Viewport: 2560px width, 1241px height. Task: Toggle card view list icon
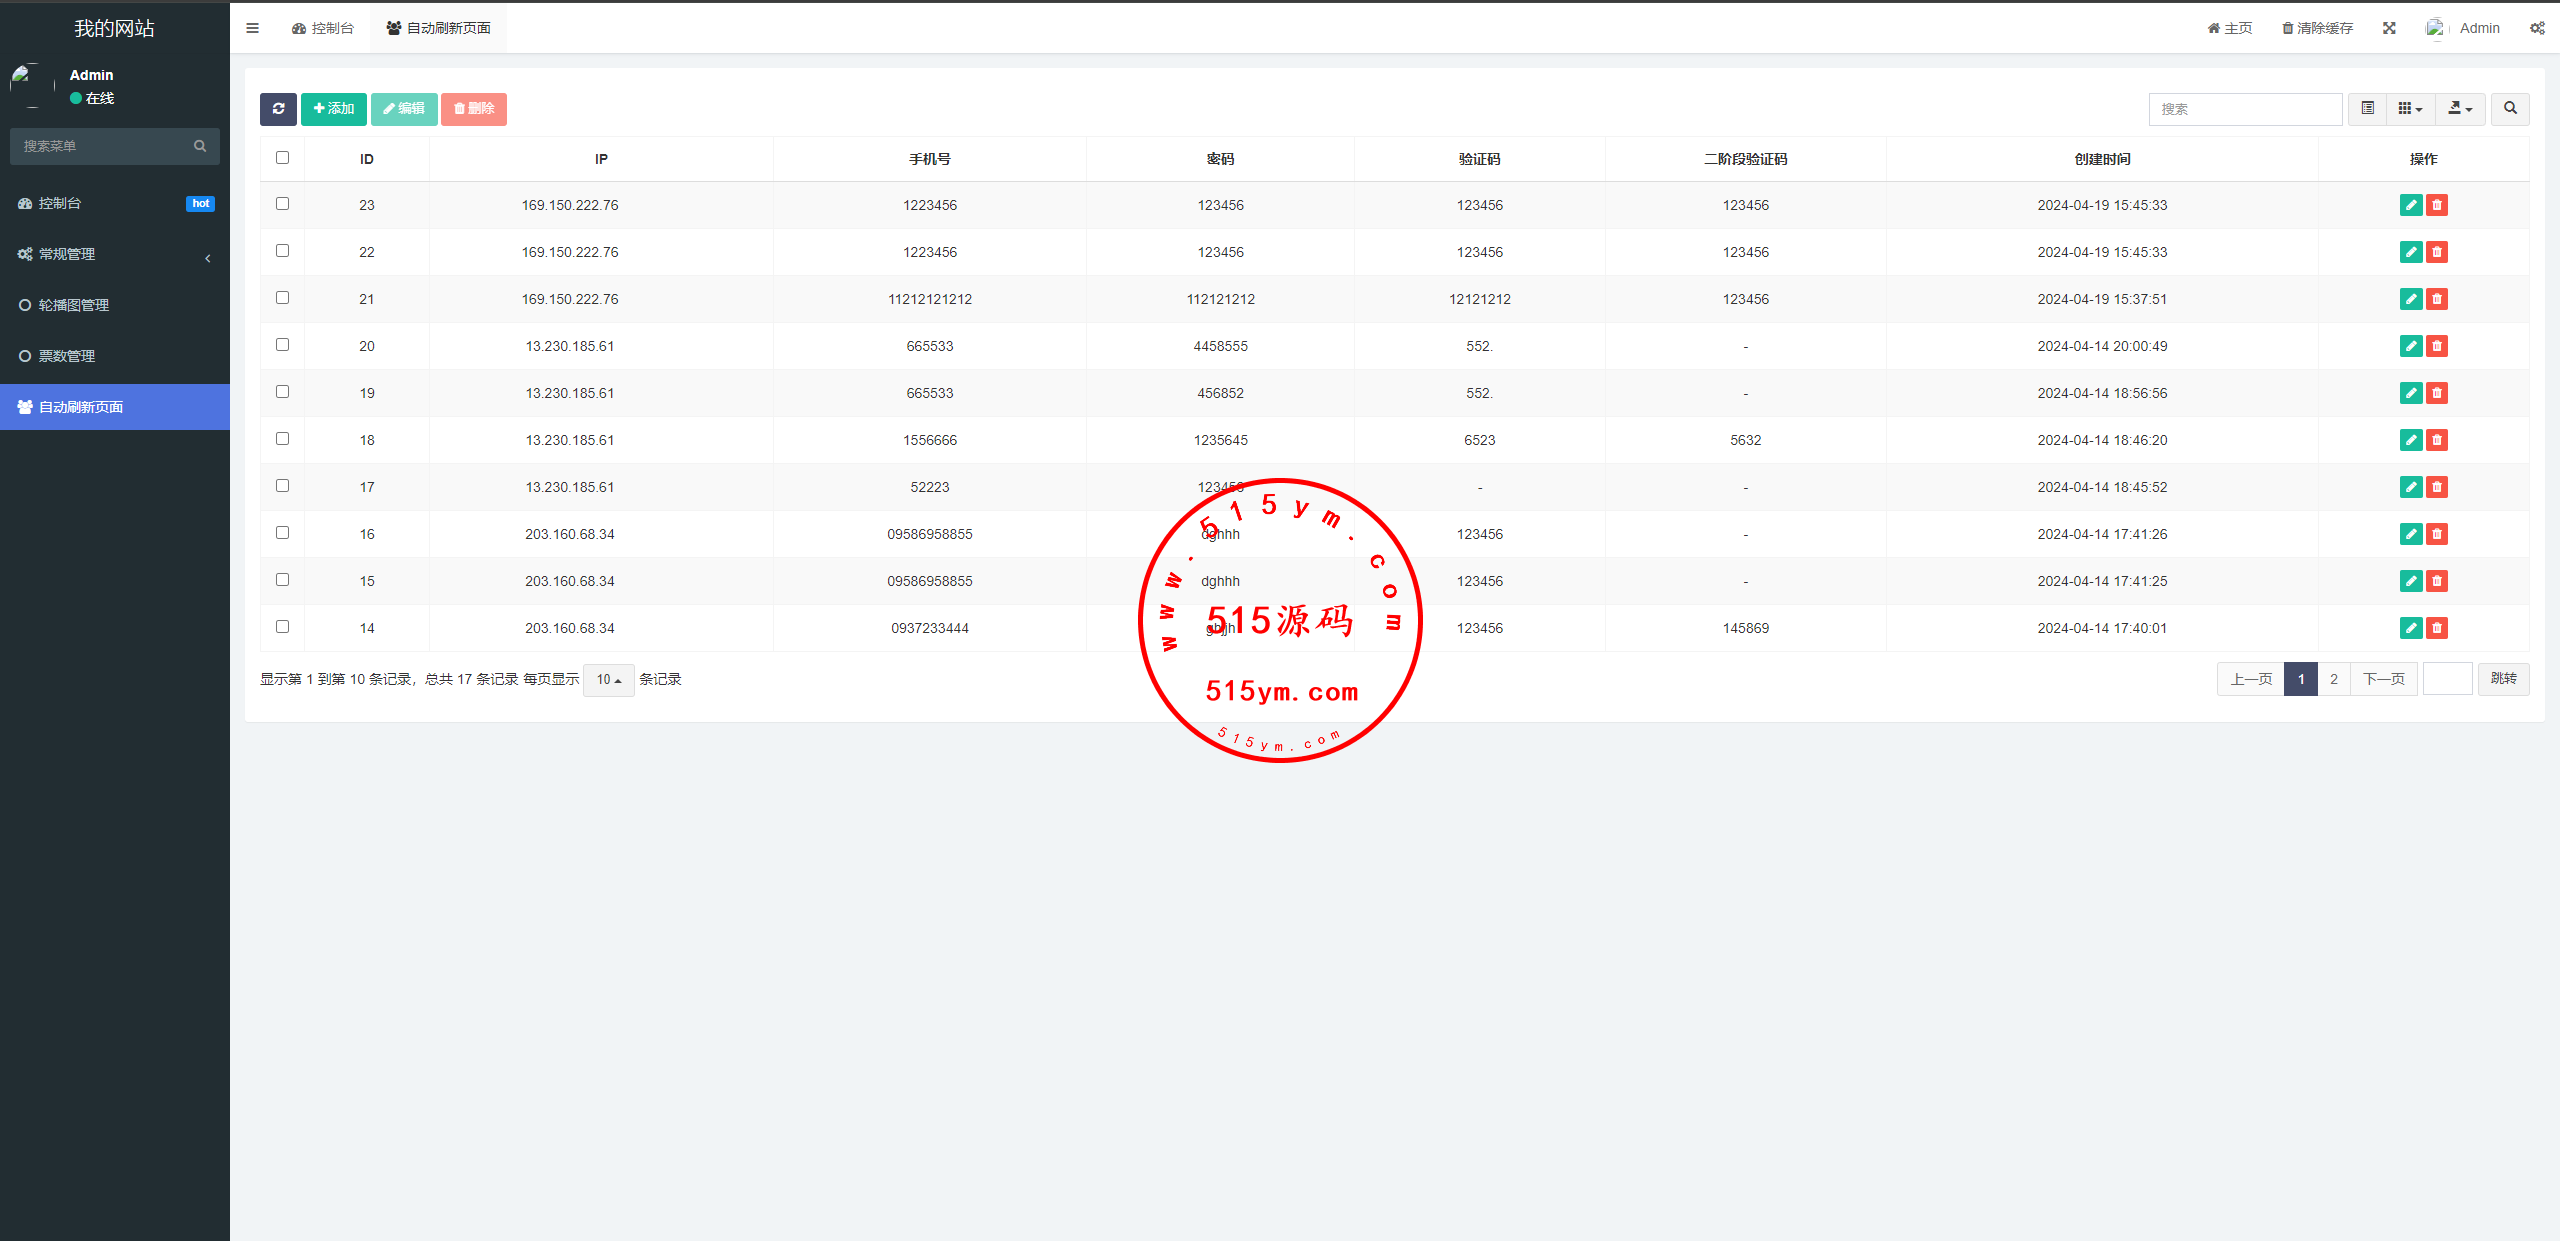pyautogui.click(x=2367, y=109)
